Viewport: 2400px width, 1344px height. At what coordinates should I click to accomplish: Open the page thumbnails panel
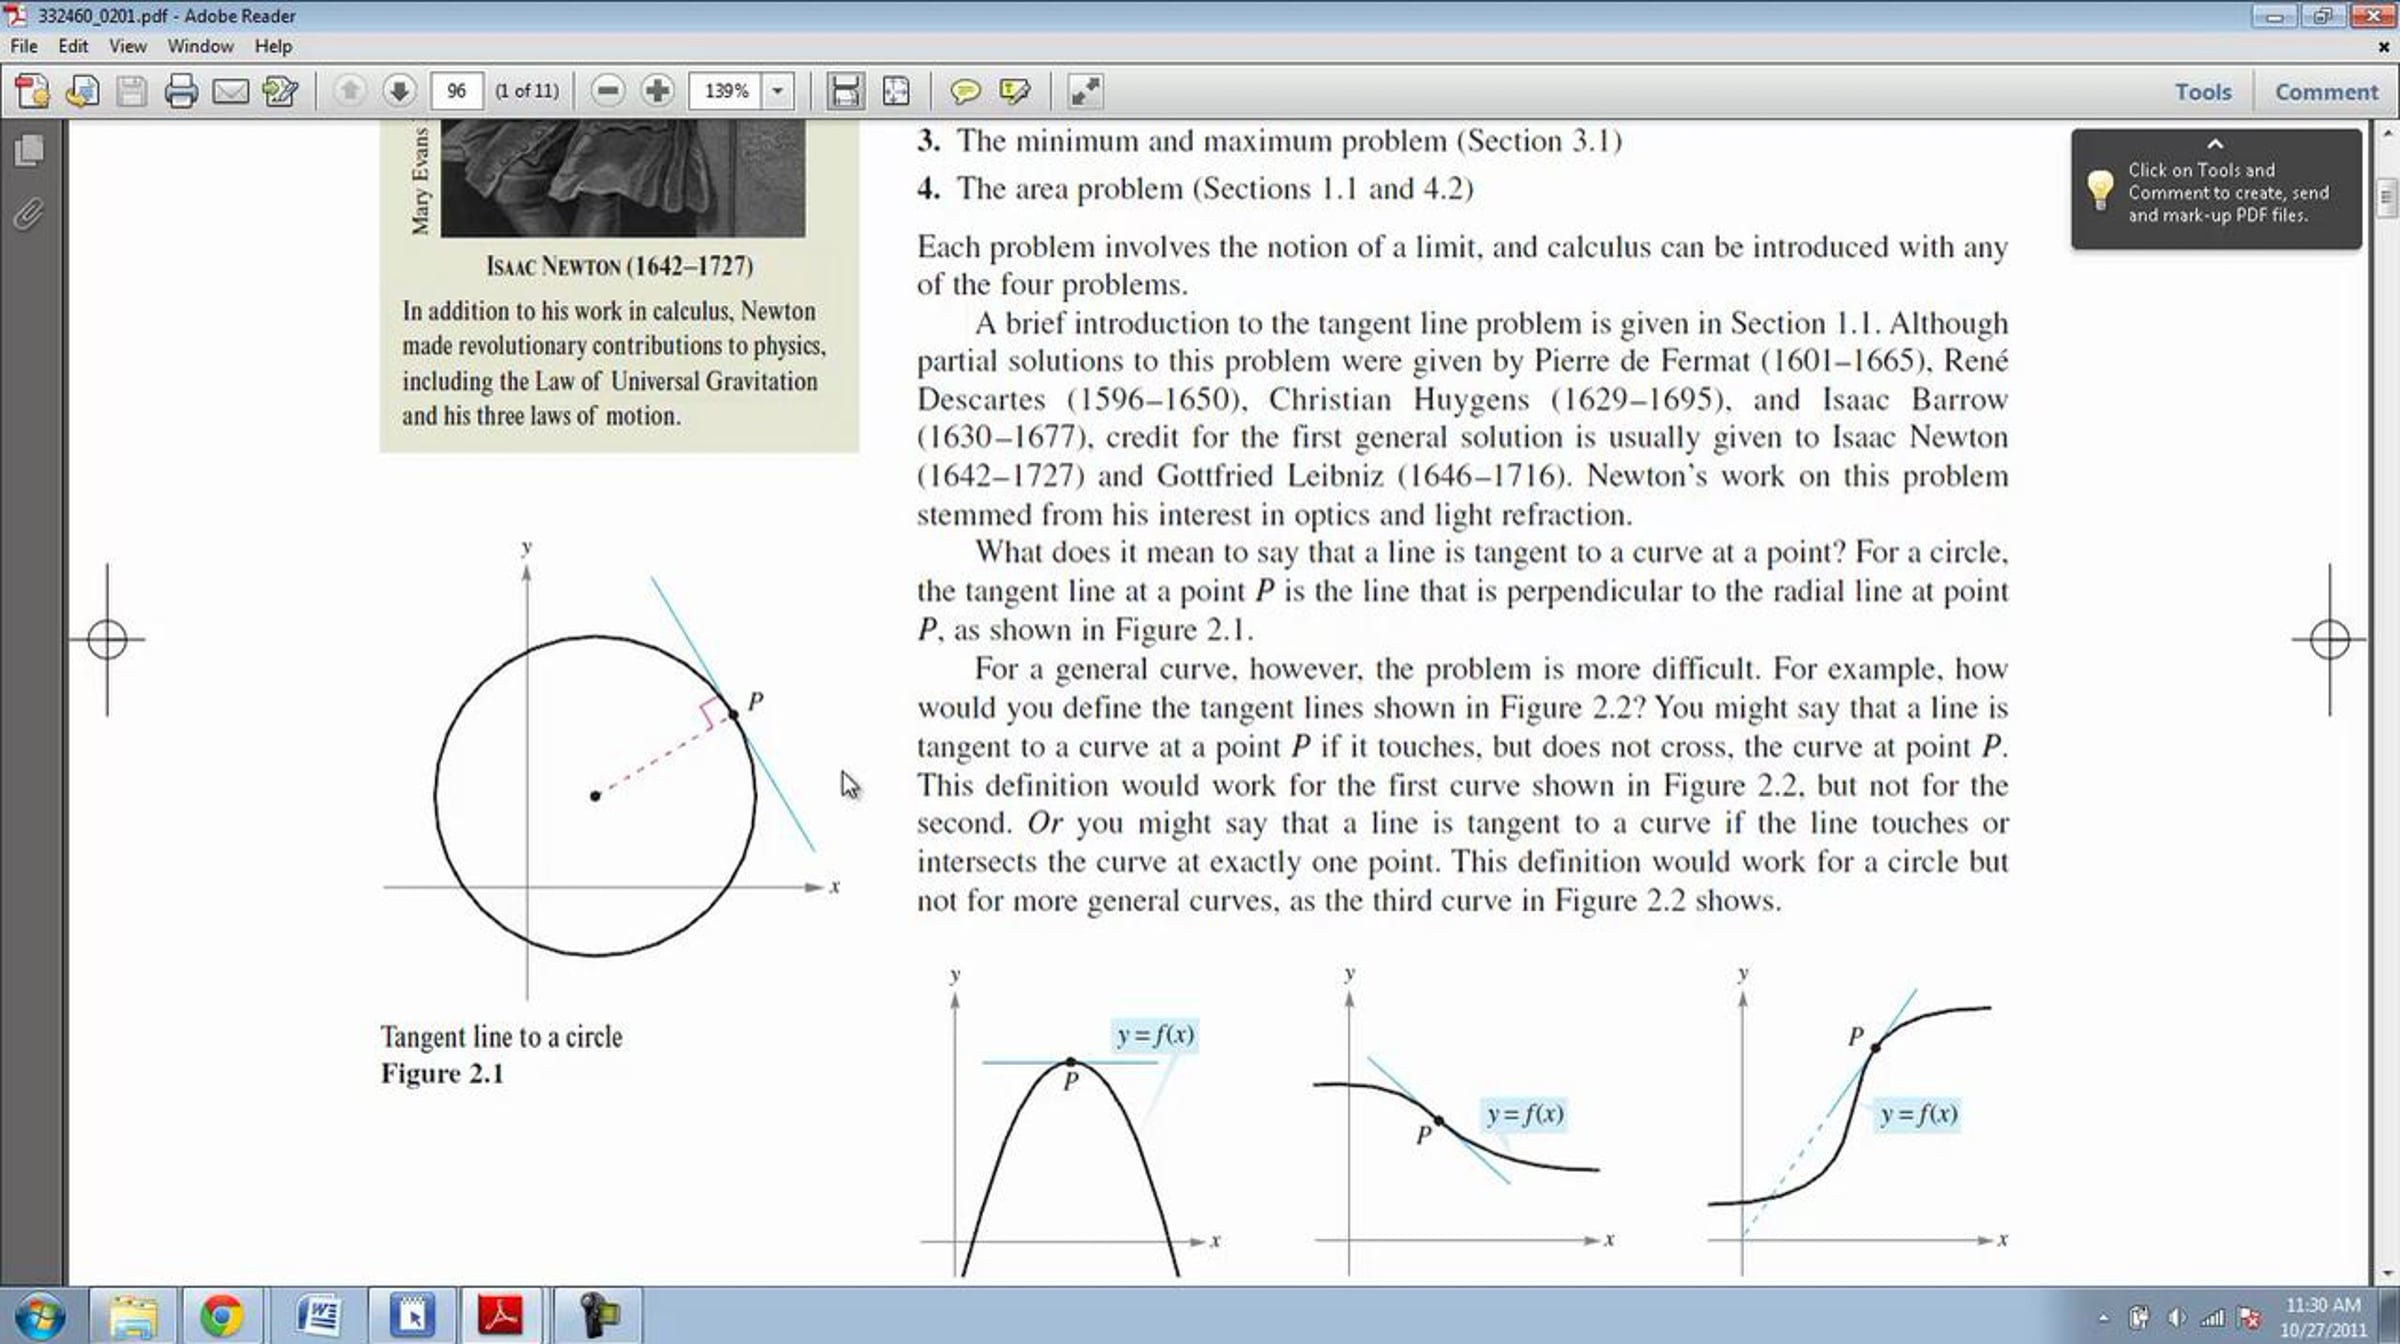coord(29,151)
